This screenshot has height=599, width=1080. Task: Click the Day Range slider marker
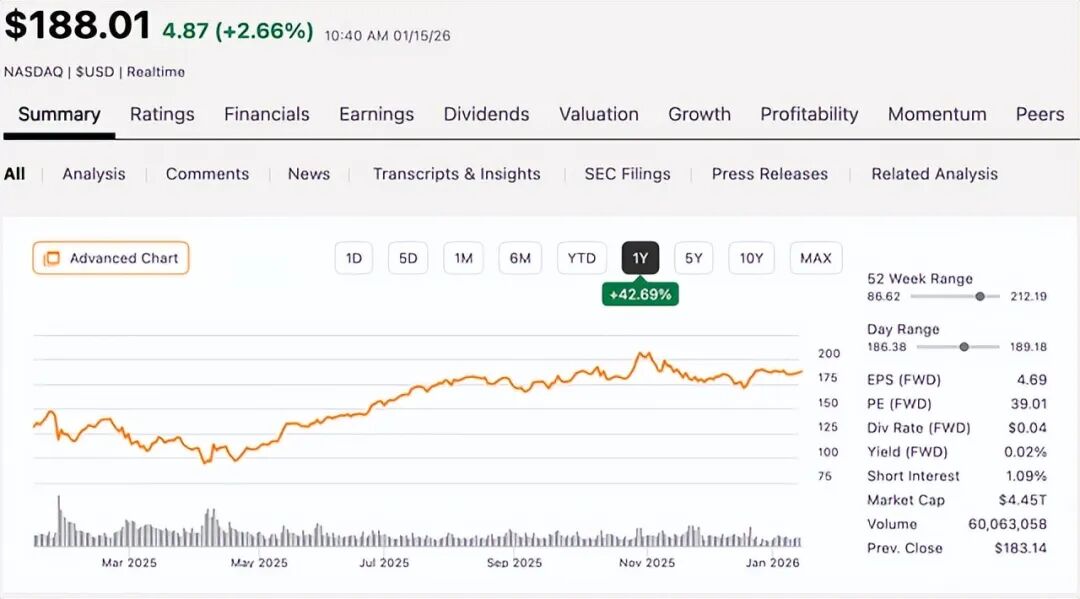[964, 346]
